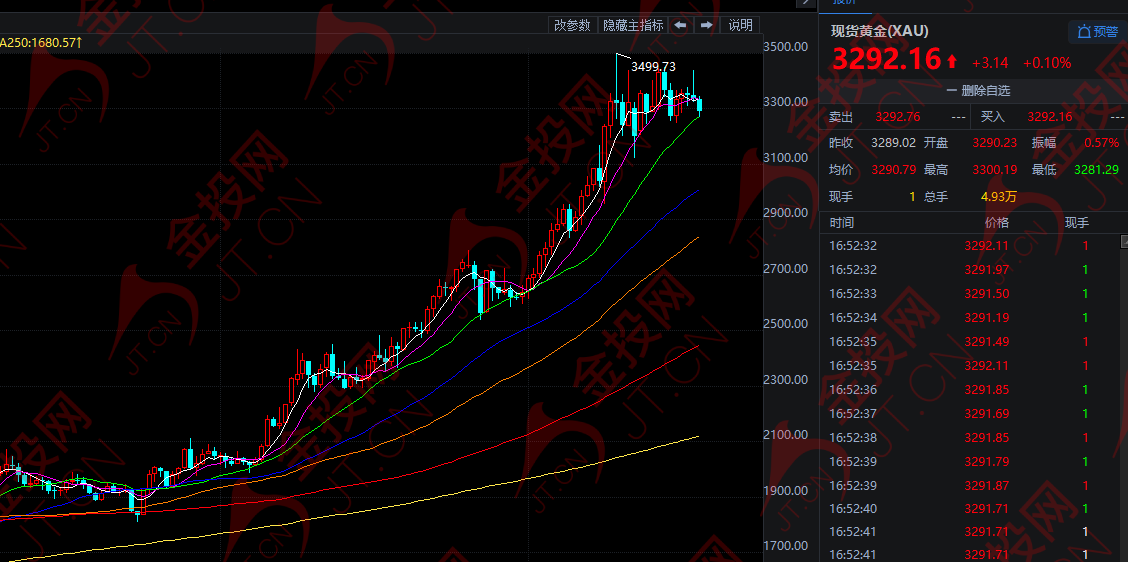Select the trade row priced 3291.49
This screenshot has width=1128, height=562.
(x=969, y=342)
